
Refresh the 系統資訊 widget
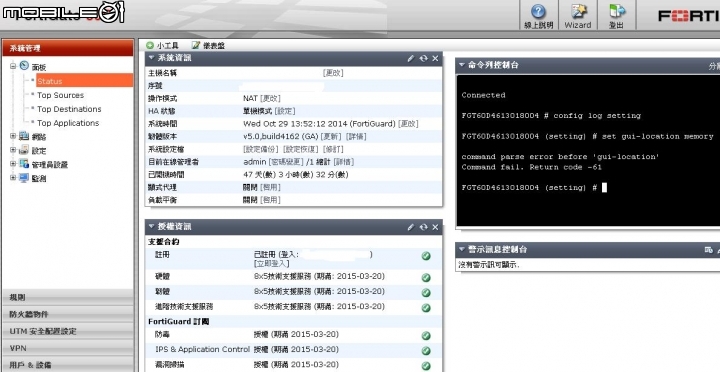click(x=423, y=58)
